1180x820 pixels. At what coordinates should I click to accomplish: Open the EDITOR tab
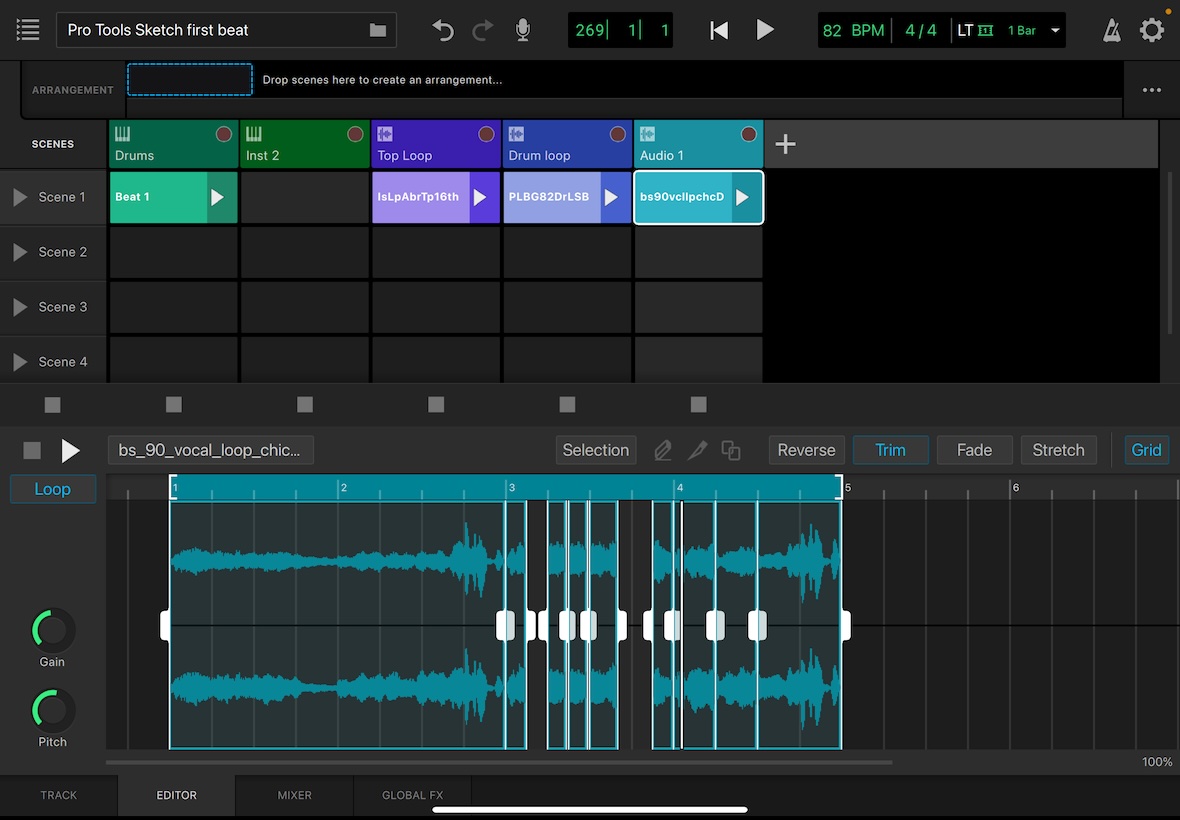[x=177, y=795]
